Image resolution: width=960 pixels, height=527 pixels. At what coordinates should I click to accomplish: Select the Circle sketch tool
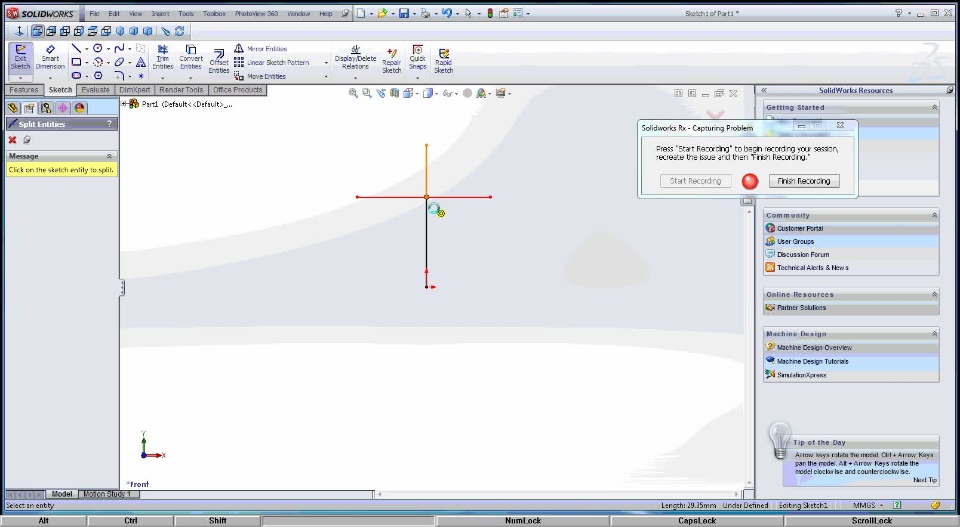(97, 48)
